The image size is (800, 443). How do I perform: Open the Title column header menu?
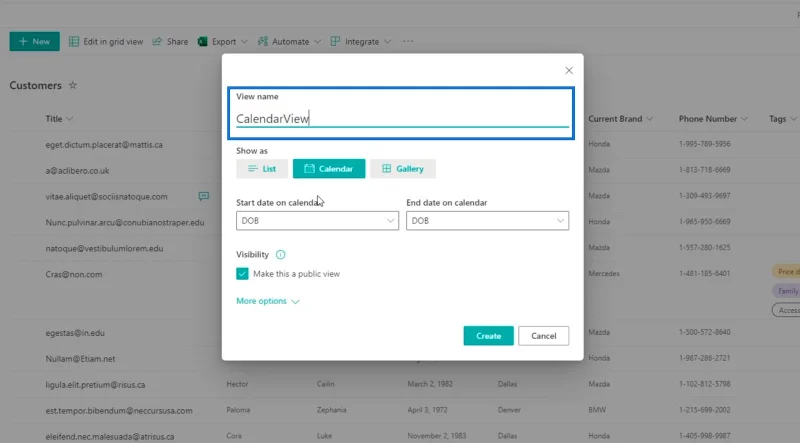click(x=59, y=118)
